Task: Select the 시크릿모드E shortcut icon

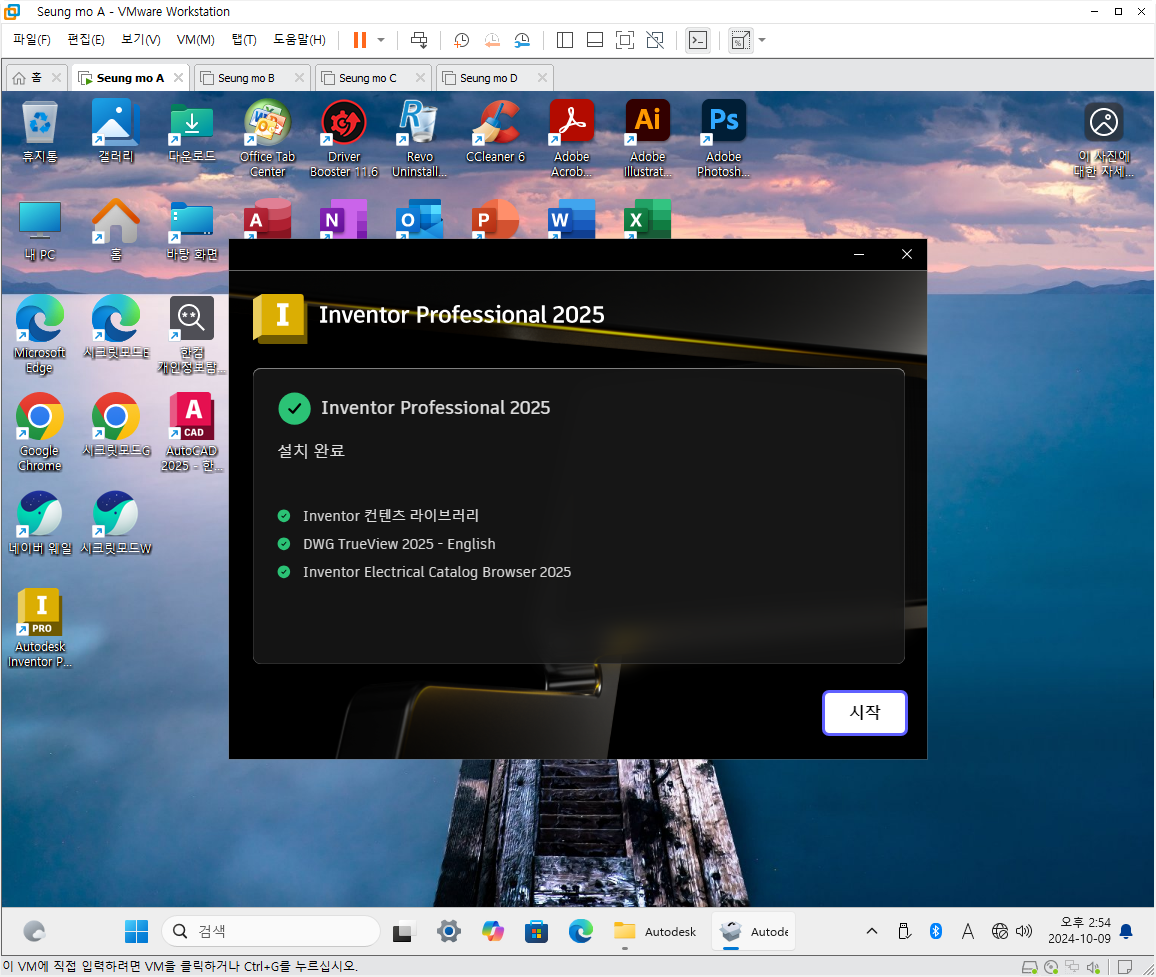Action: [x=116, y=327]
